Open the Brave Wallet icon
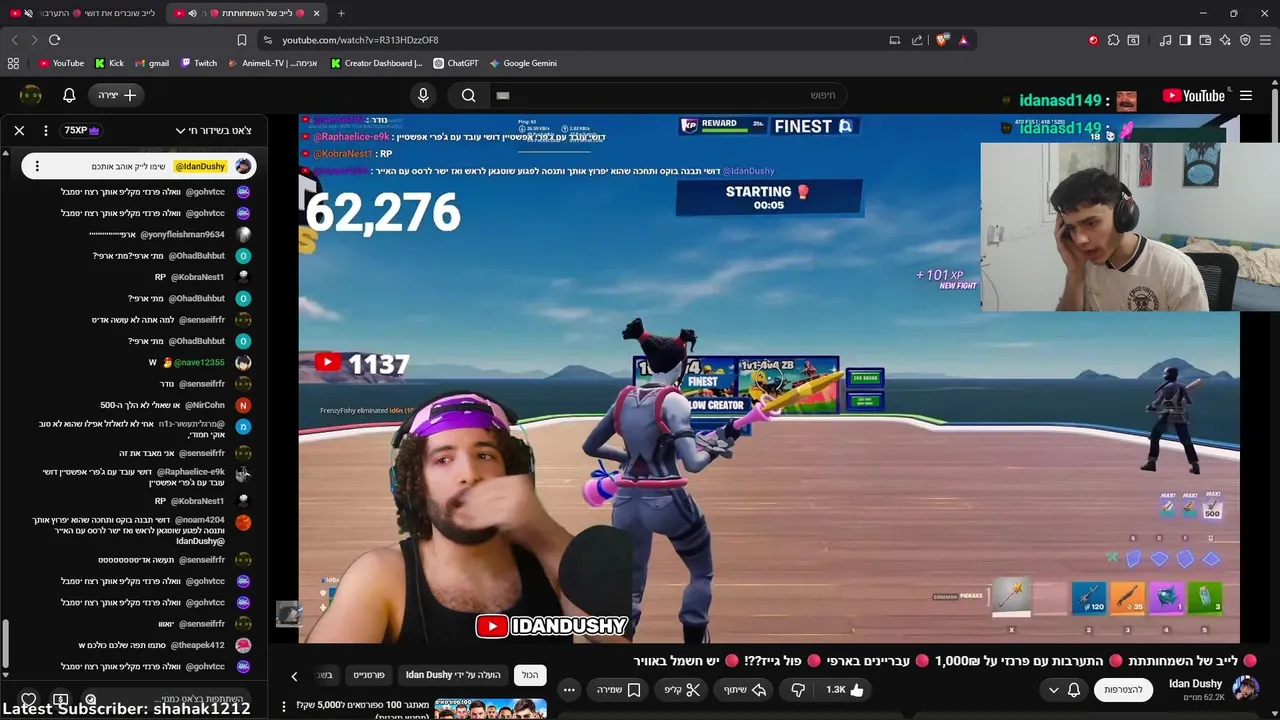The image size is (1280, 720). coord(1205,40)
